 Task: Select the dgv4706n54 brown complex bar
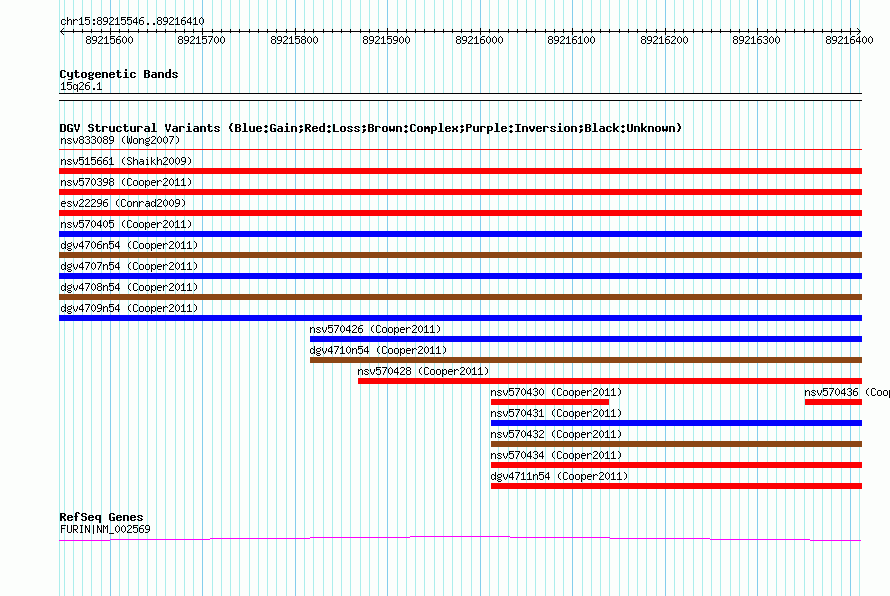(x=460, y=255)
